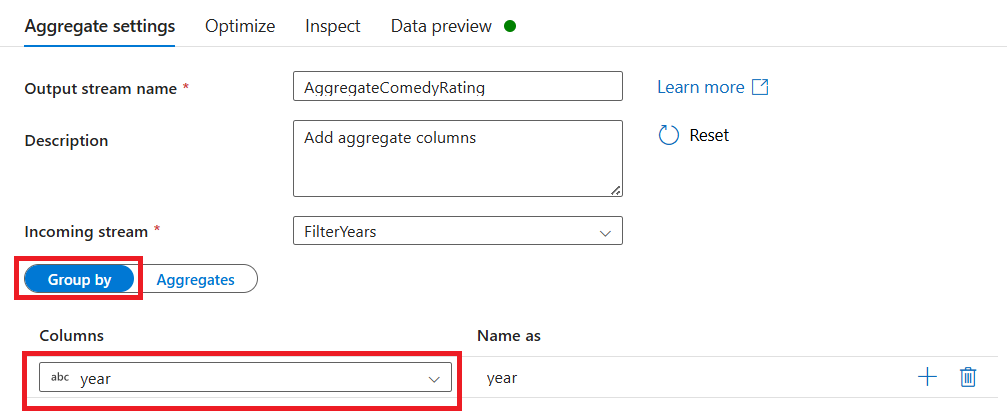Go to the Inspect tab
The height and width of the screenshot is (417, 1007).
click(x=333, y=26)
